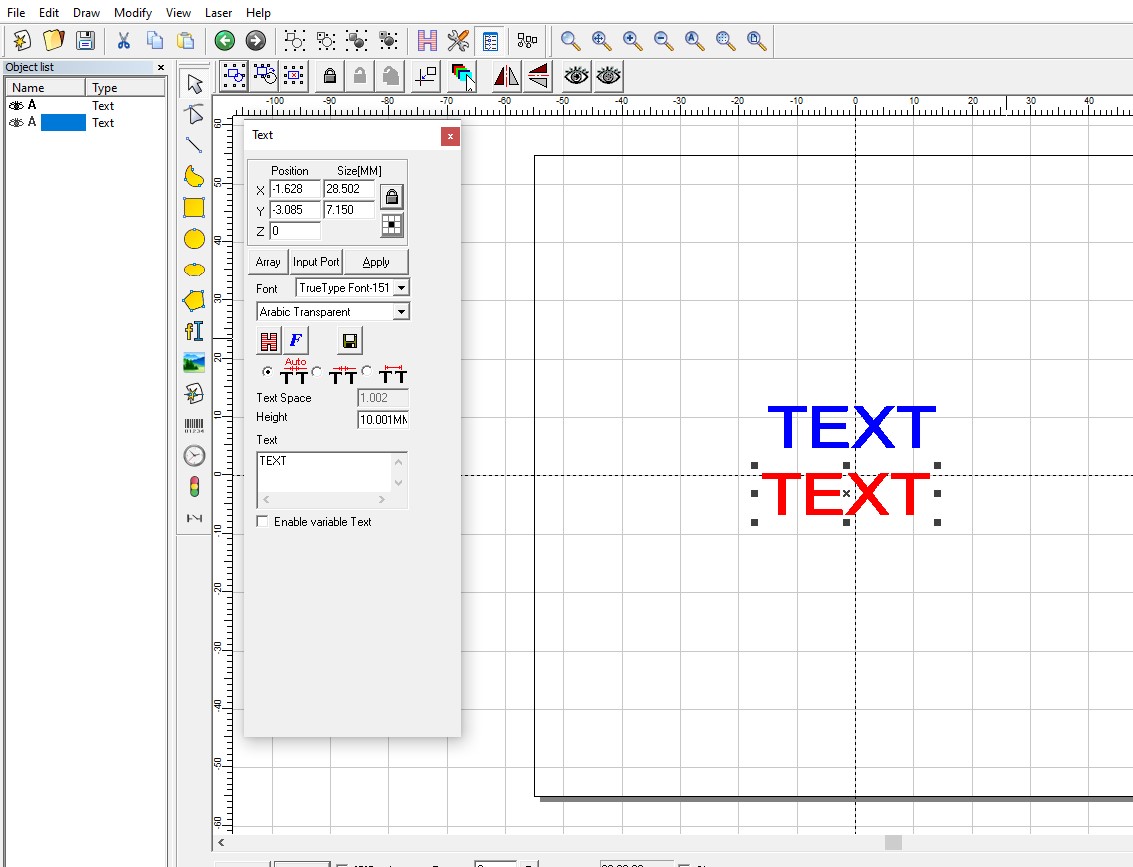
Task: Toggle visibility of highlighted Text object
Action: pos(16,123)
